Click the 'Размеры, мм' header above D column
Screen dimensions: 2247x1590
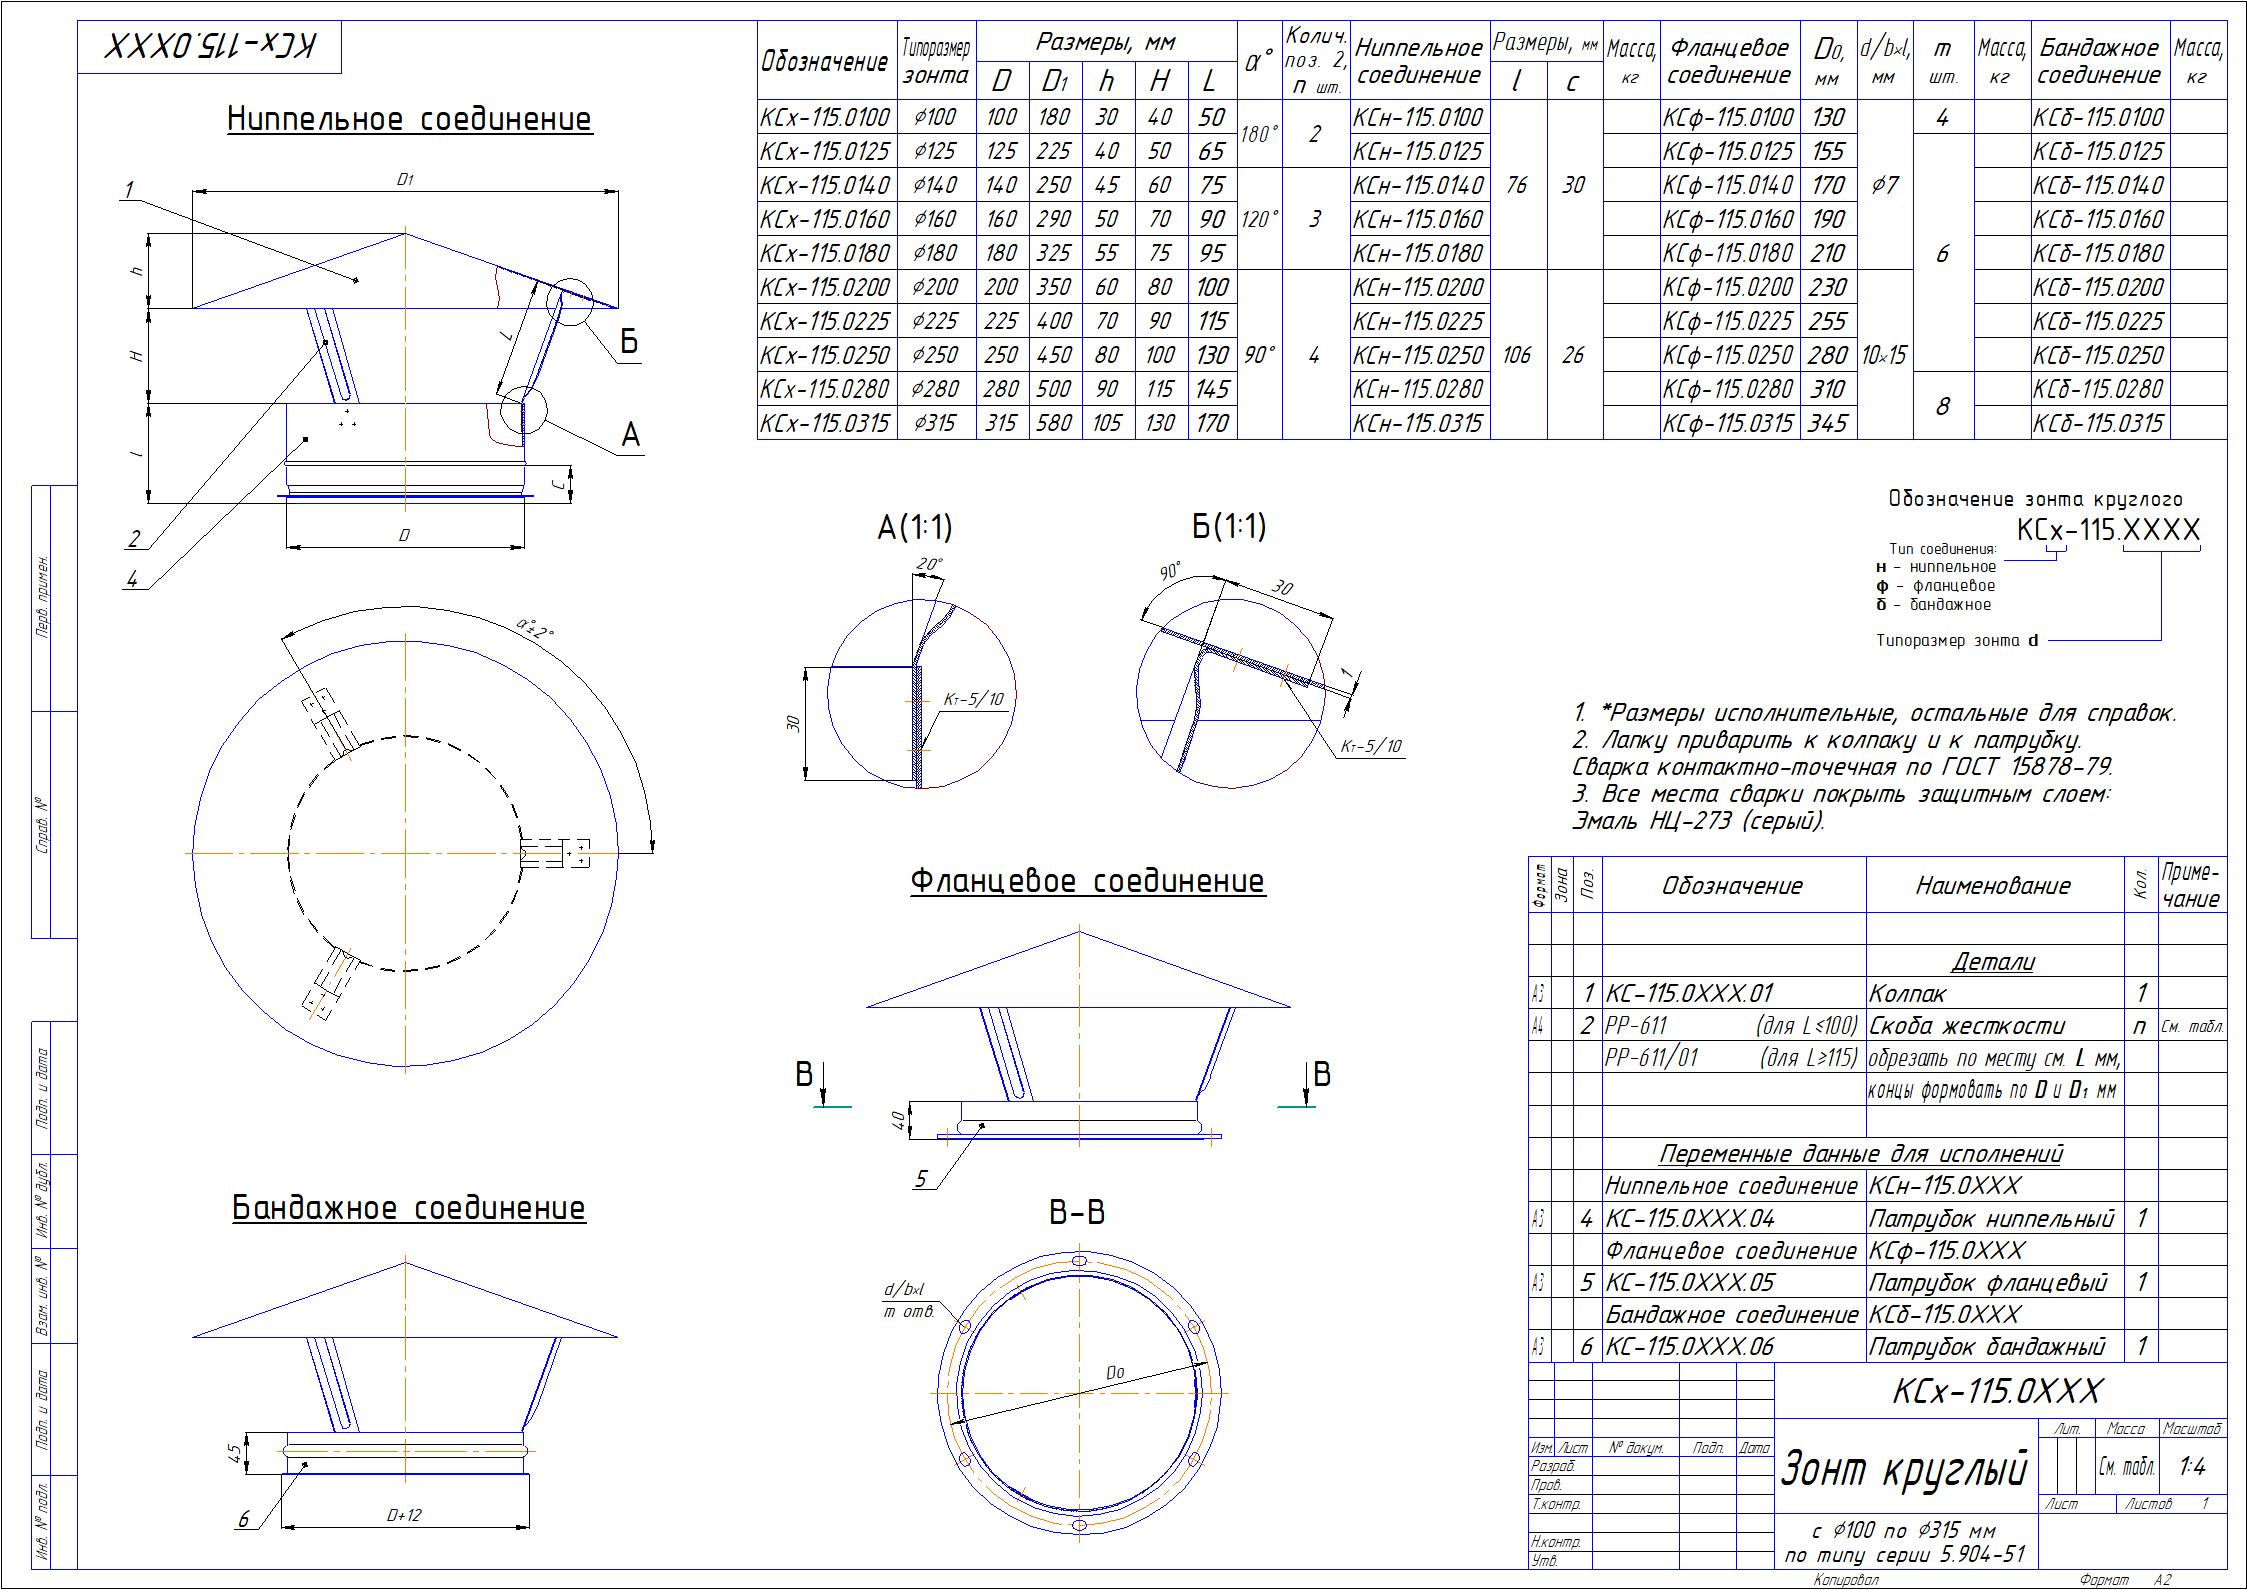pos(1106,42)
